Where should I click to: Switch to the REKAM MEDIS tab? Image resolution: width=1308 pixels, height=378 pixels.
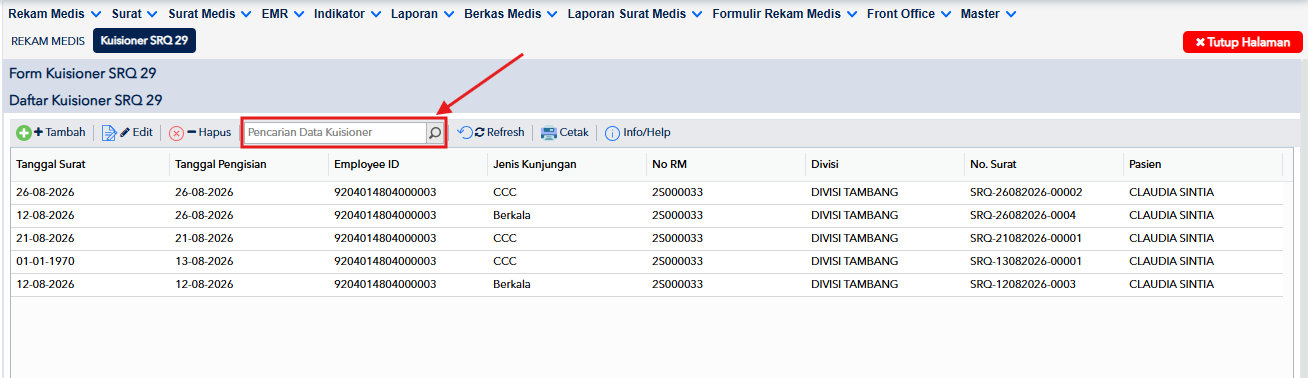coord(48,41)
